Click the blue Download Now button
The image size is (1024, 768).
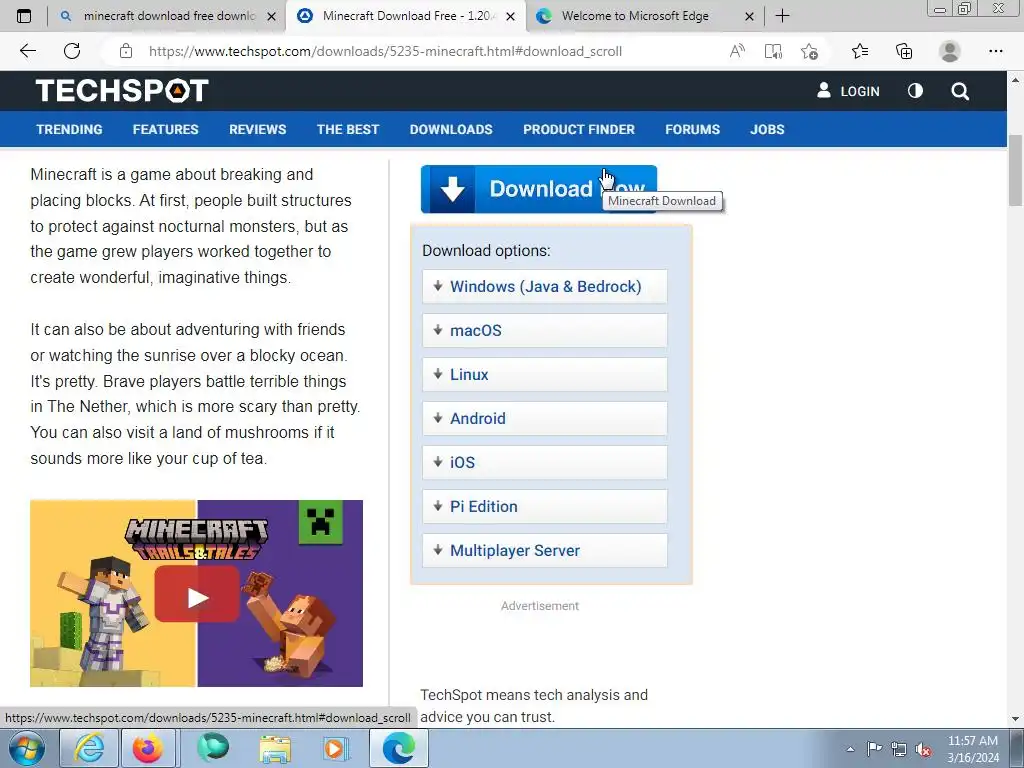pyautogui.click(x=539, y=189)
